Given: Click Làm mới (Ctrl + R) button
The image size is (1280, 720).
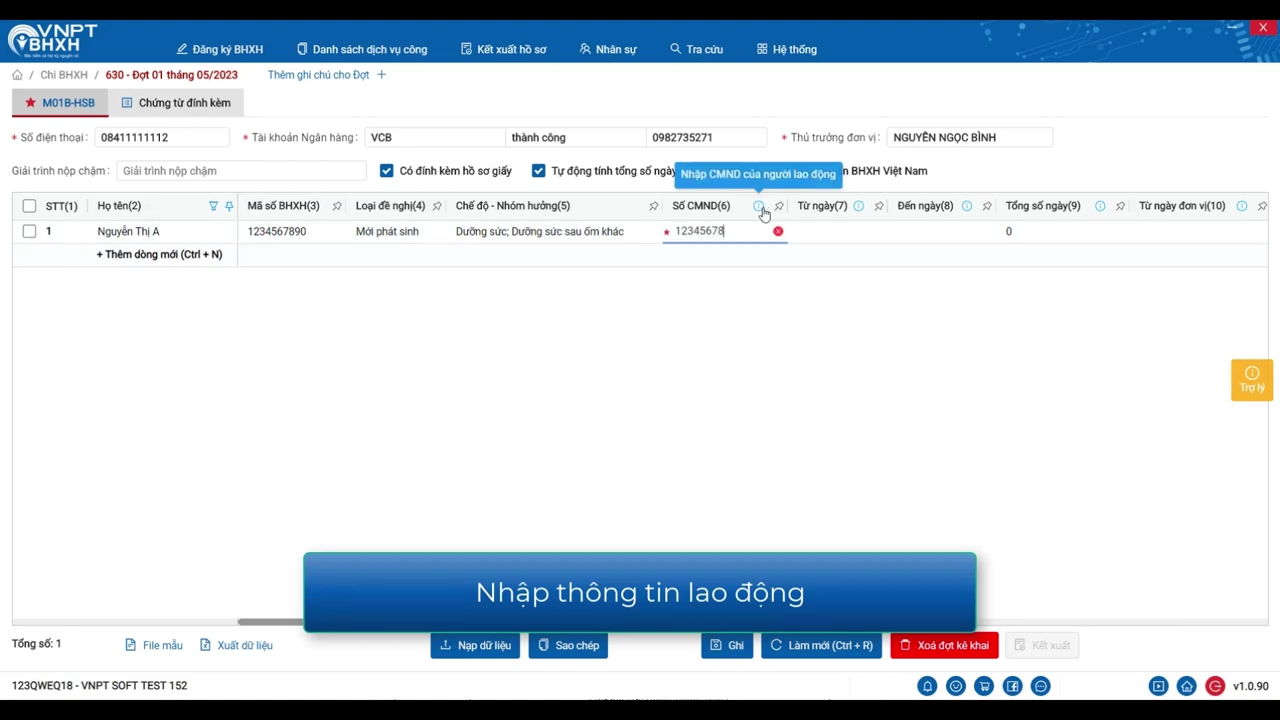Looking at the screenshot, I should 821,646.
